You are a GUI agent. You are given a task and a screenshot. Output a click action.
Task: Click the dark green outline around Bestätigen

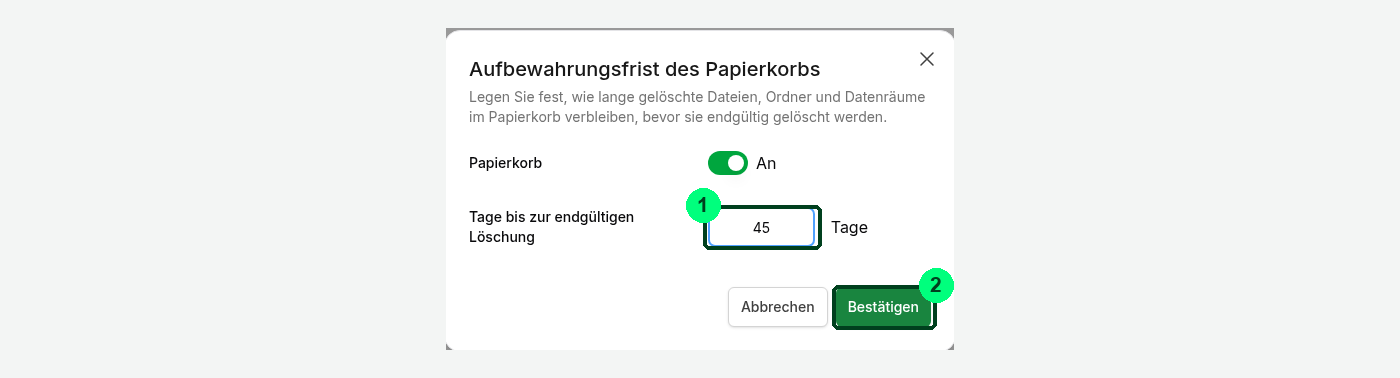883,327
